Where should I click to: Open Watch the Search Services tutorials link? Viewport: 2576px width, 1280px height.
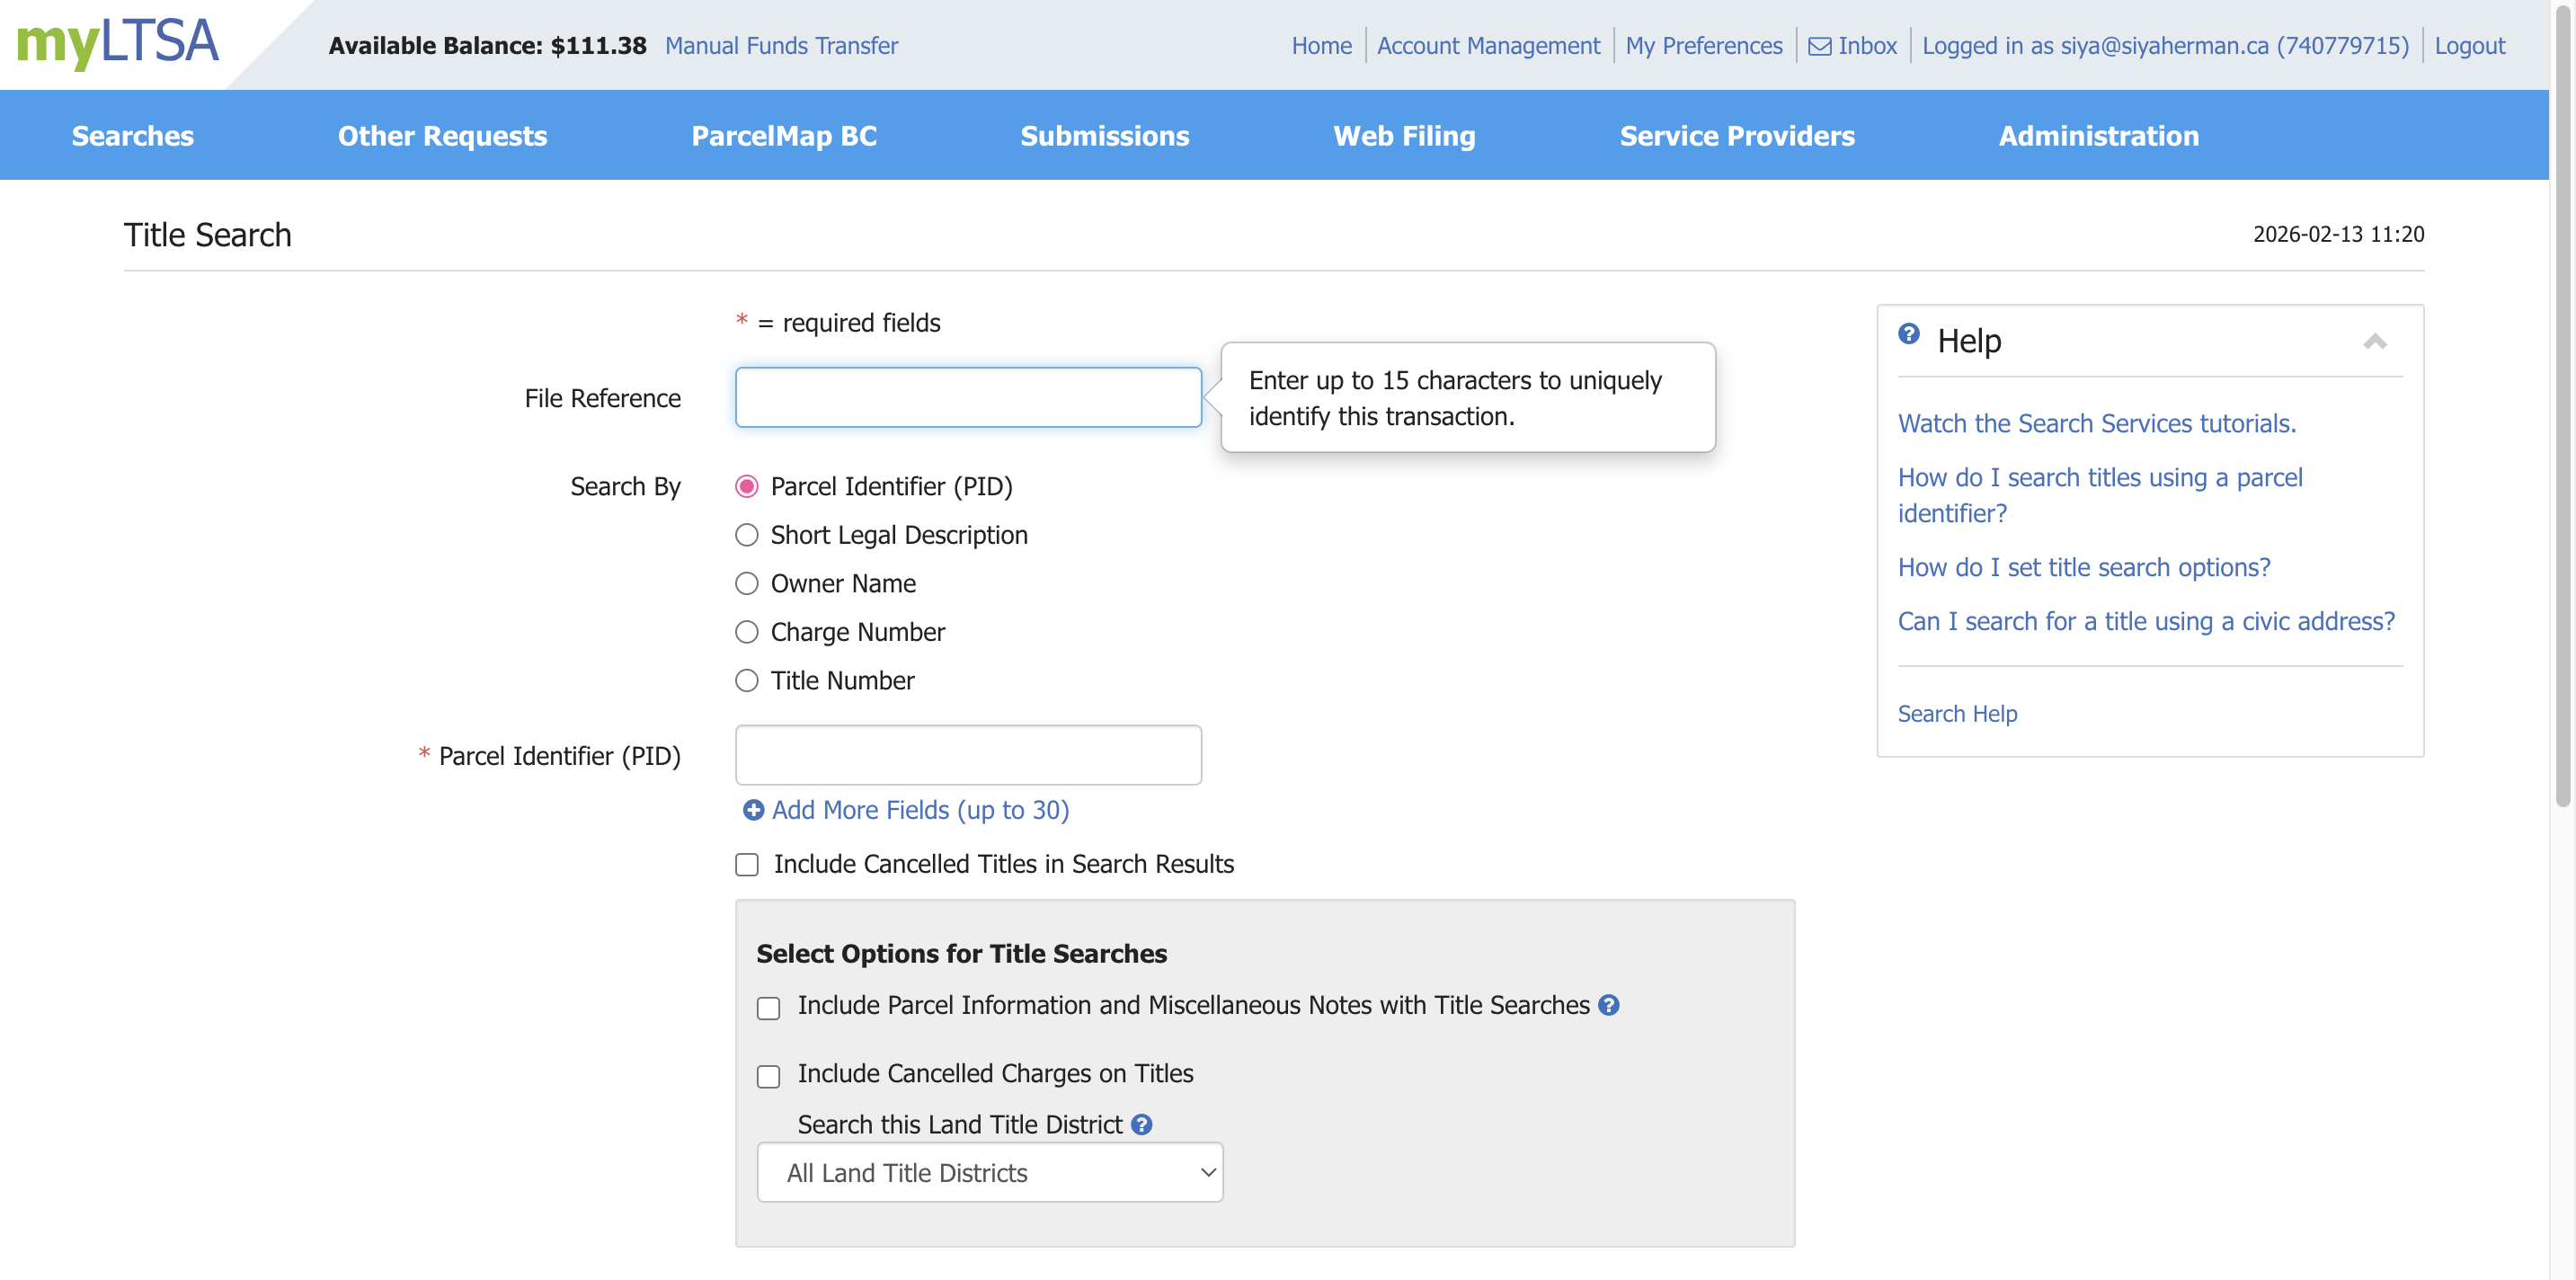(x=2096, y=424)
